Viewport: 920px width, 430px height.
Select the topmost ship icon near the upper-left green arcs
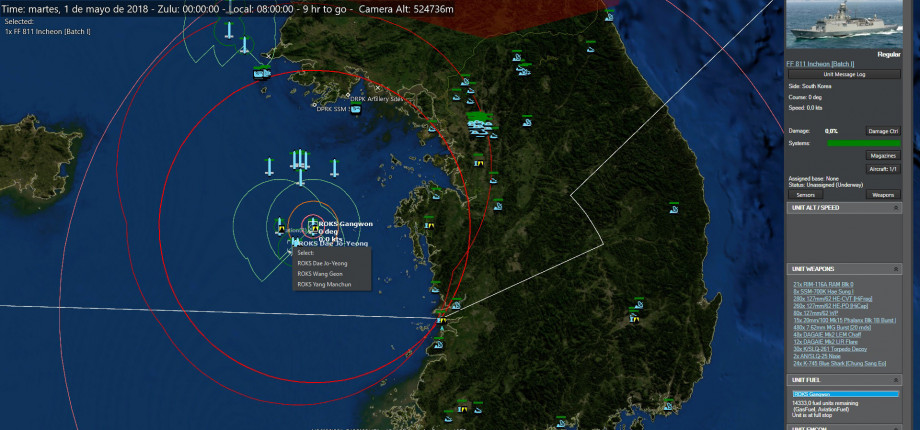229,29
